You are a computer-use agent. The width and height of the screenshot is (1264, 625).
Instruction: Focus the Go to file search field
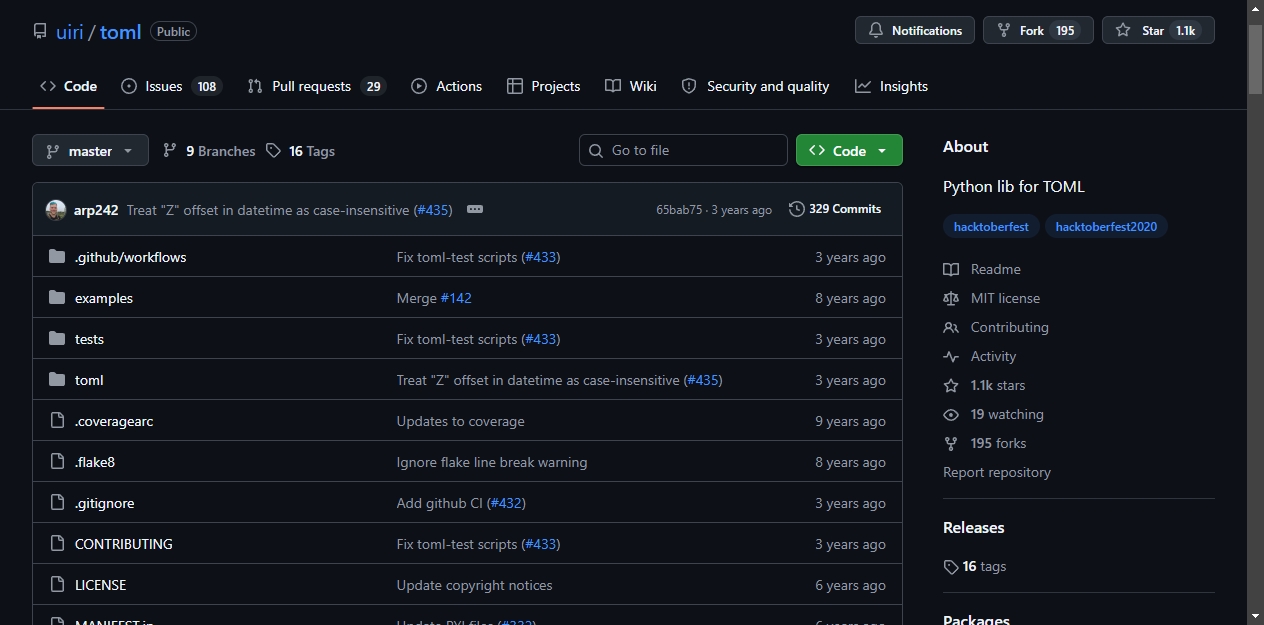683,150
